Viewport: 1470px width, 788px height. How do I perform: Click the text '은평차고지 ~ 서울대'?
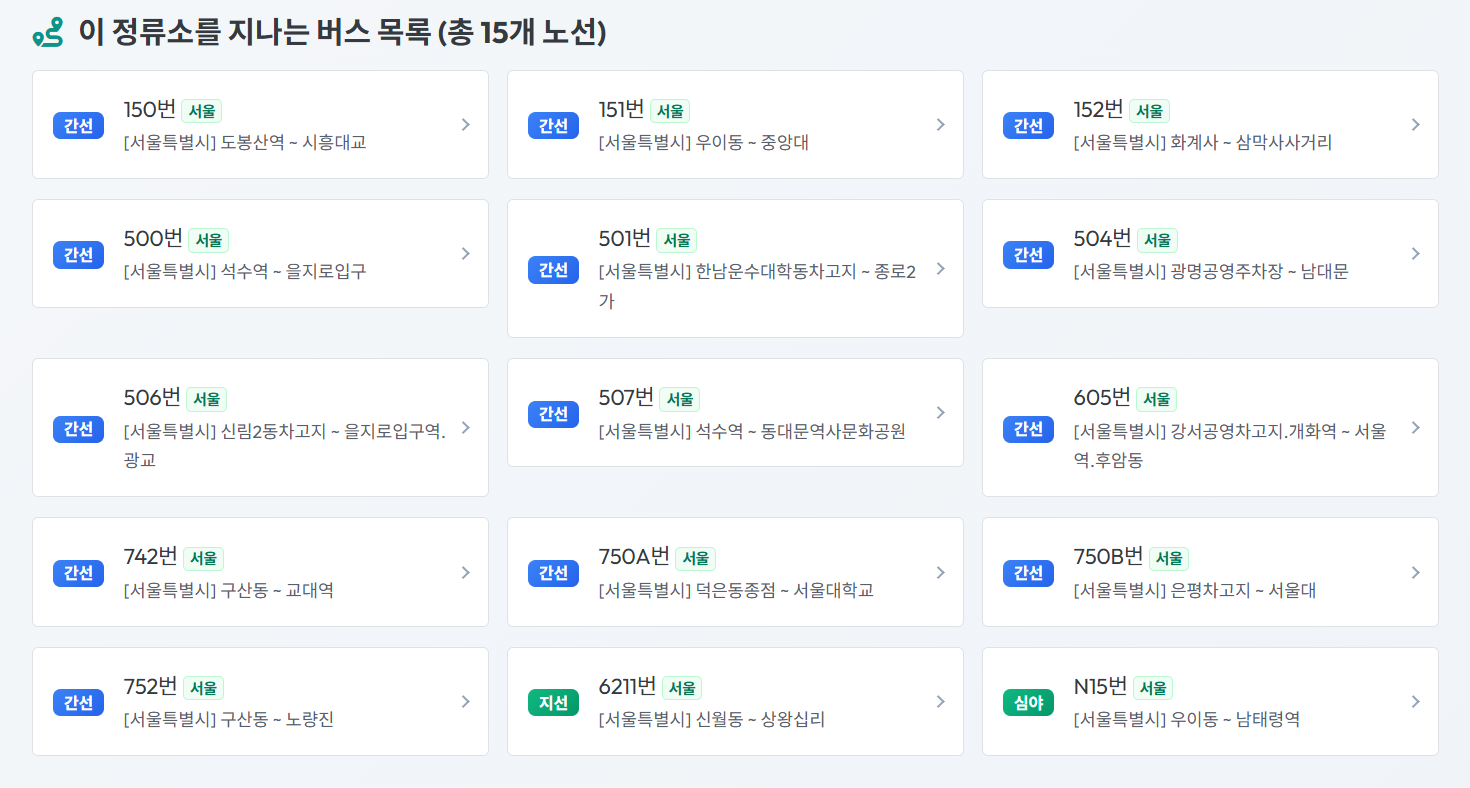1243,590
